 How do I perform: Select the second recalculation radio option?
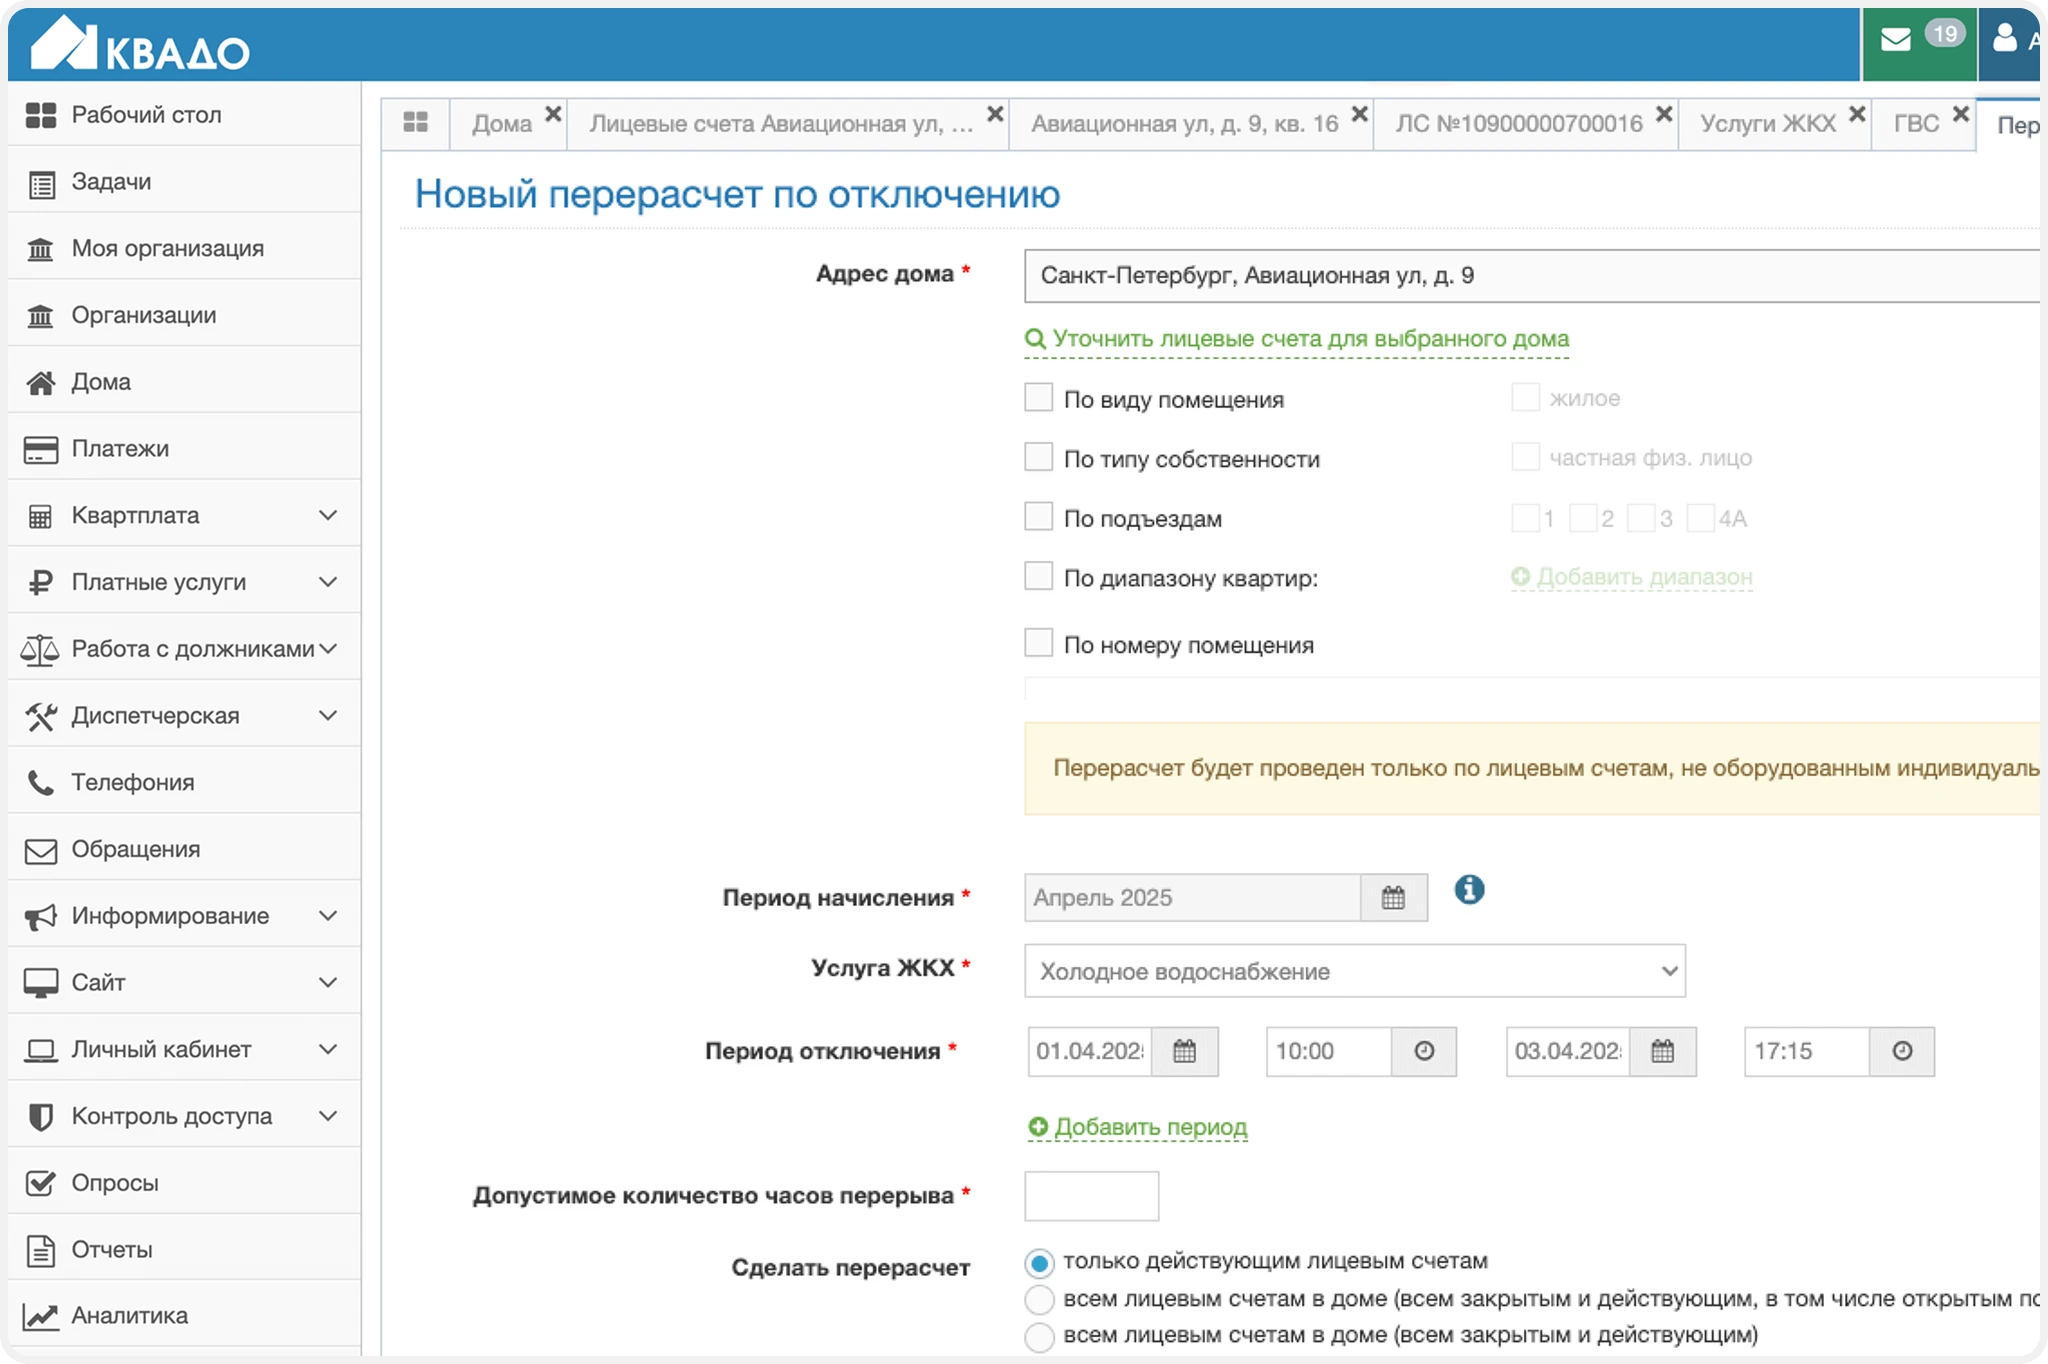[x=1040, y=1299]
